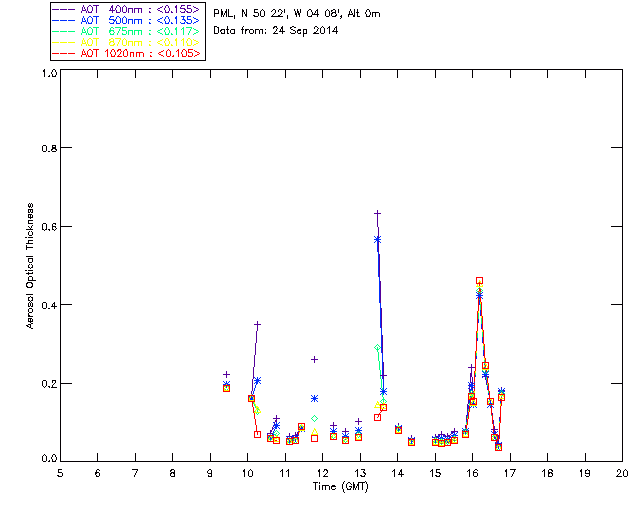Click the x-axis tick label 12
This screenshot has height=512, width=640.
coord(322,473)
